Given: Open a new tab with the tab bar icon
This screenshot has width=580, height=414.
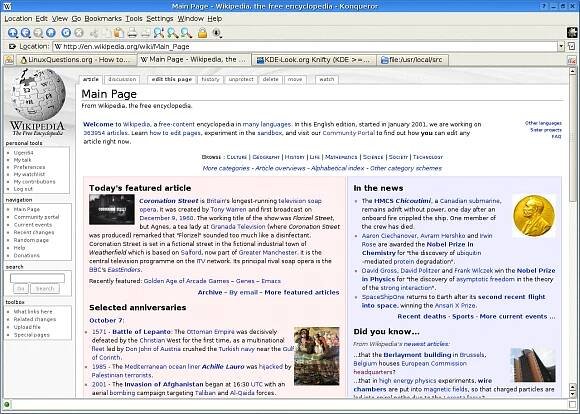Looking at the screenshot, I should coord(9,60).
